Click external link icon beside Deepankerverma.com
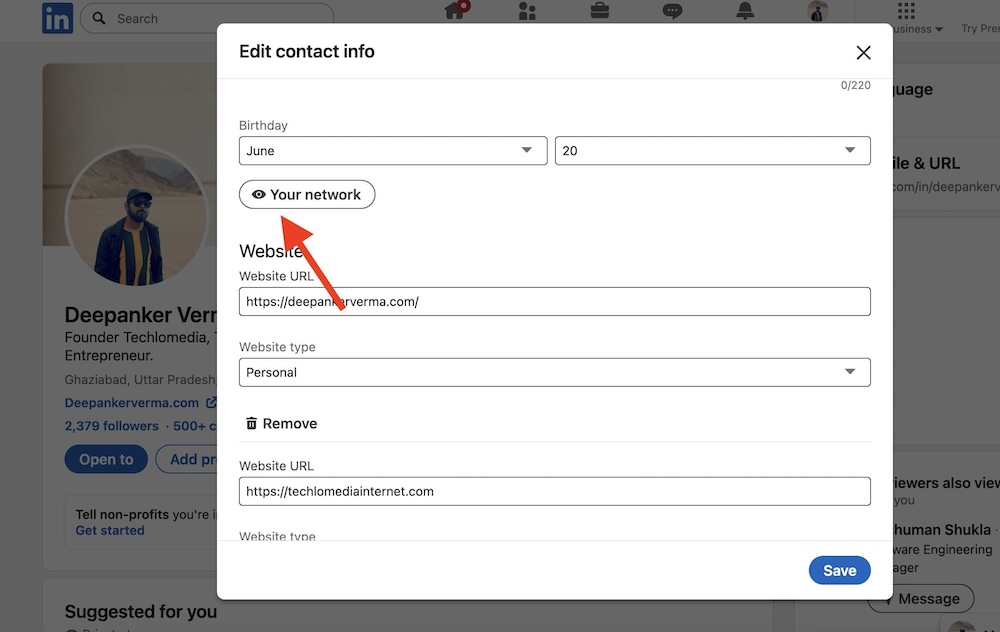The image size is (1000, 632). coord(211,402)
